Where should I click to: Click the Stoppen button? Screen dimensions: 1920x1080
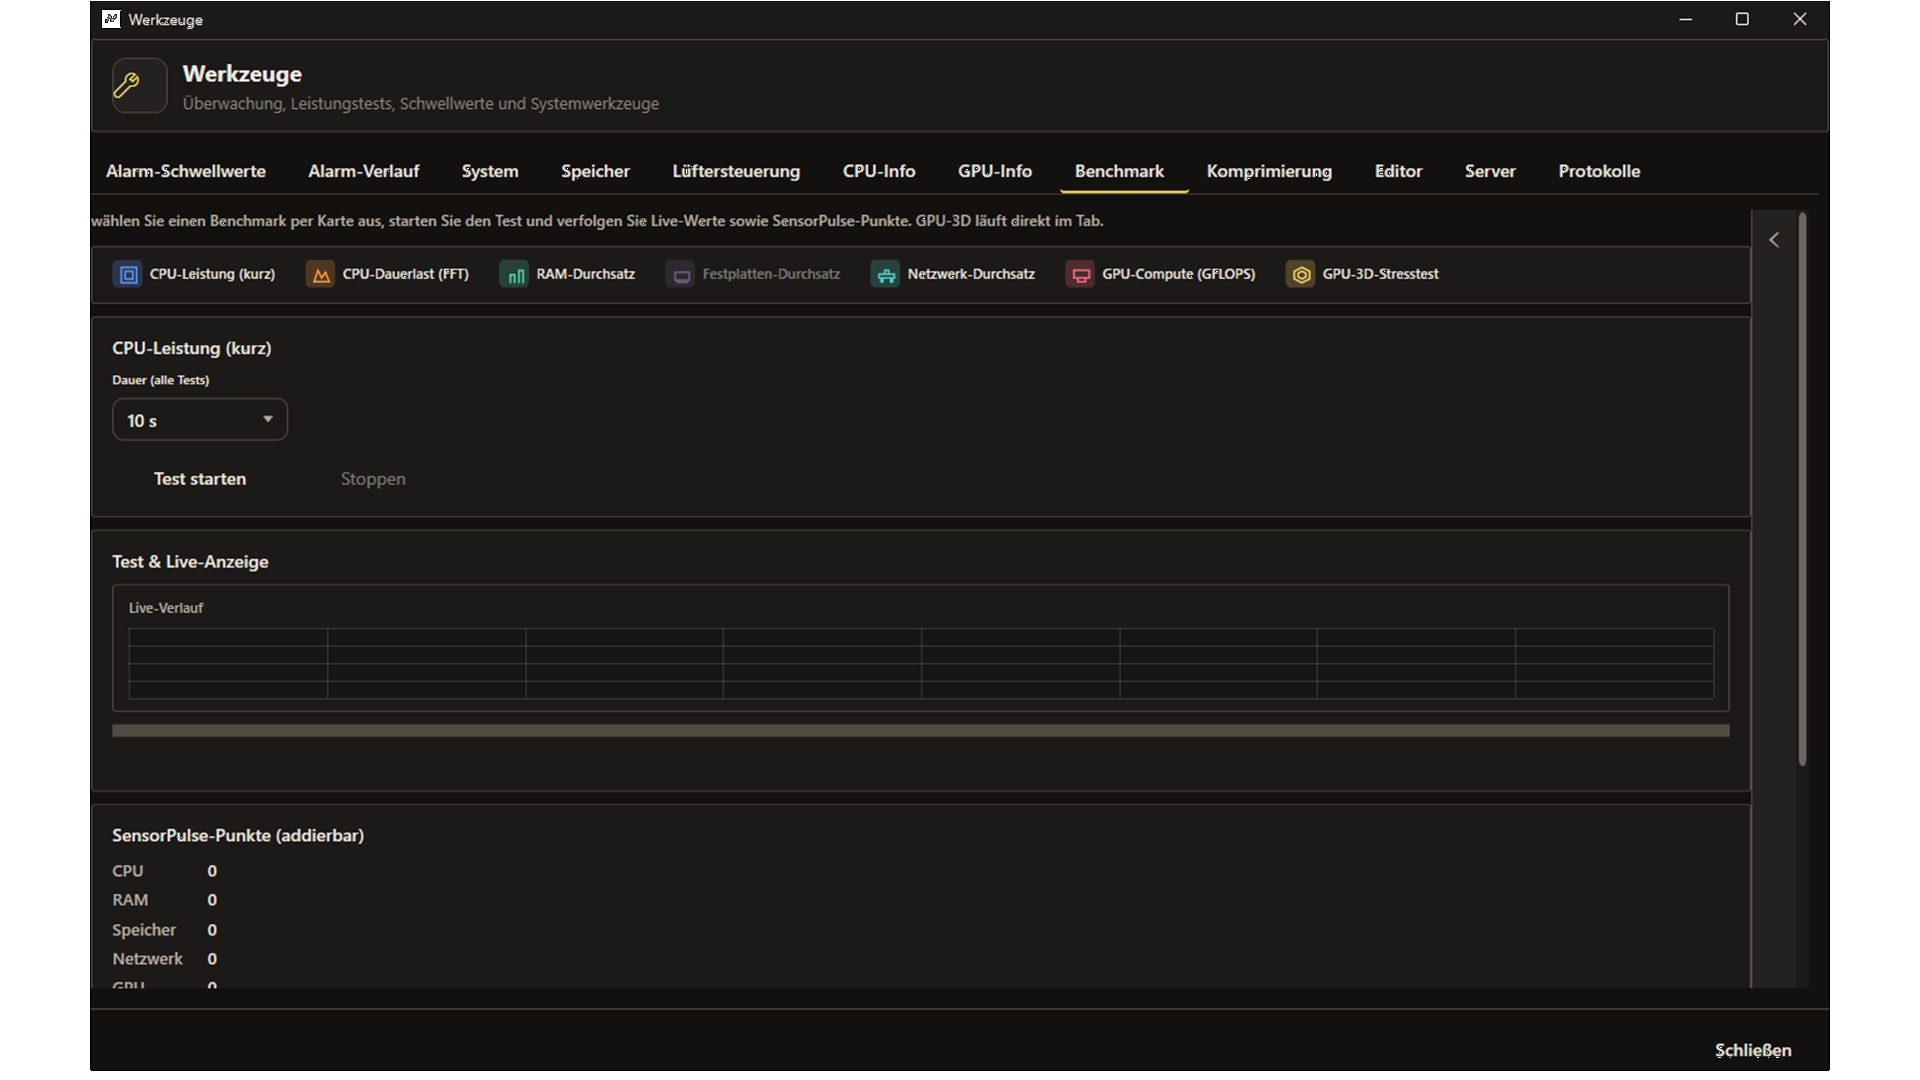point(373,479)
